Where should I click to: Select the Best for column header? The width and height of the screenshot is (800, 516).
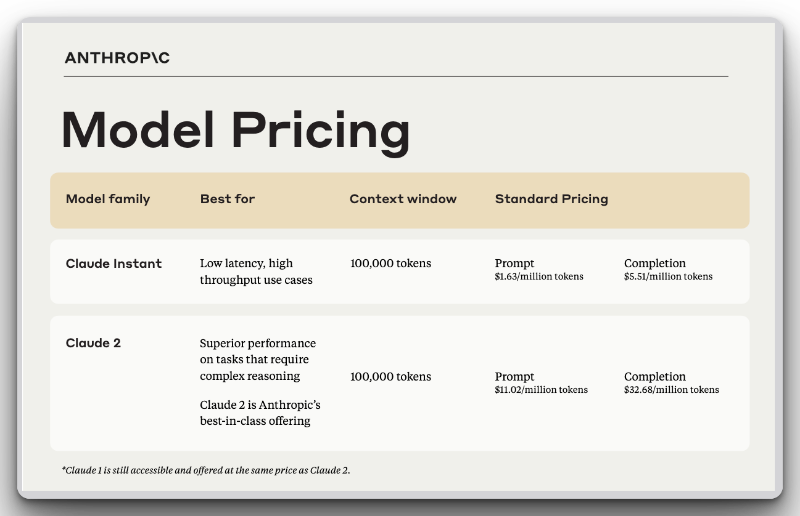click(227, 199)
